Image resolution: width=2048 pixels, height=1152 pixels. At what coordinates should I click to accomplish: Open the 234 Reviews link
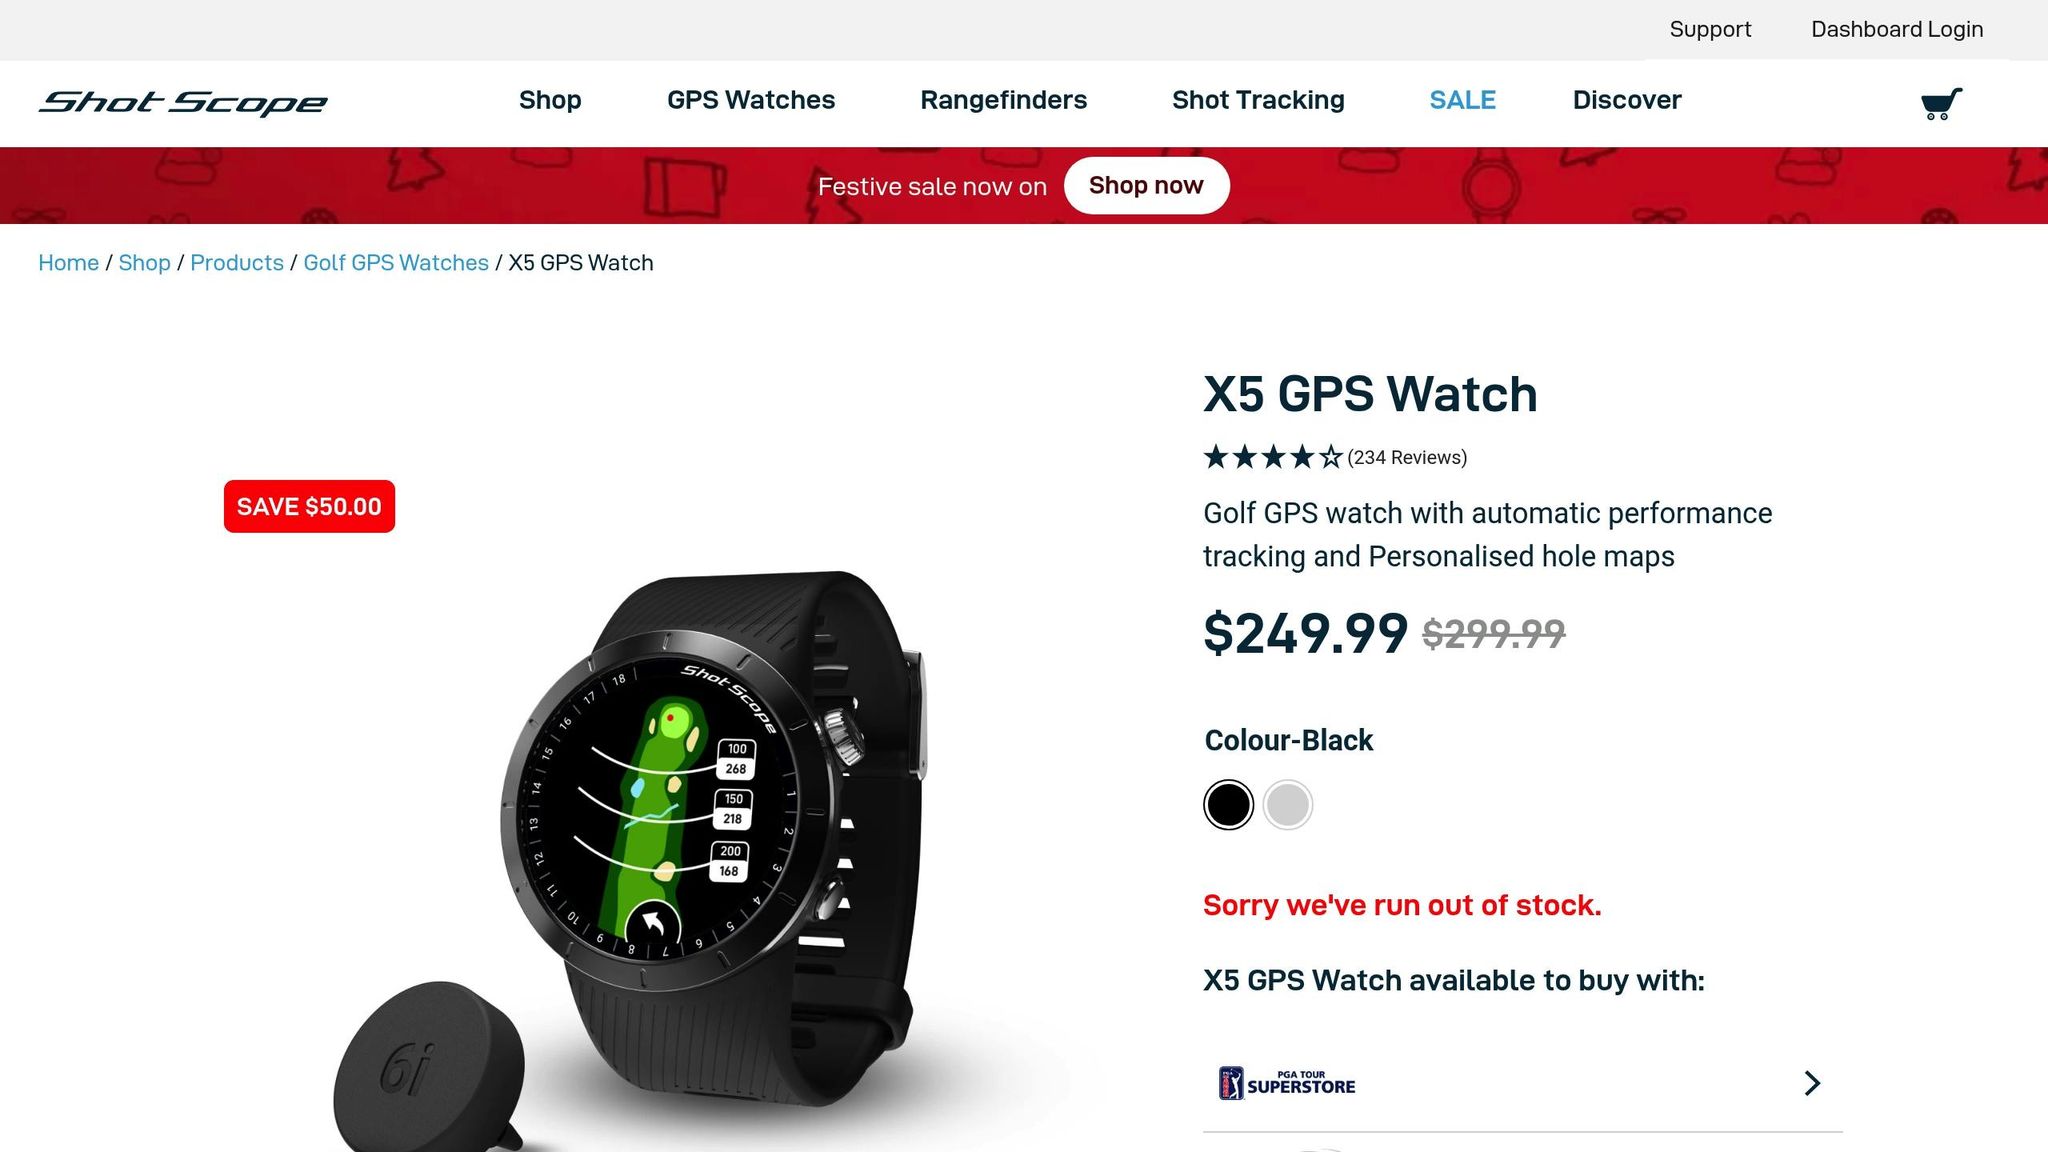[1407, 458]
